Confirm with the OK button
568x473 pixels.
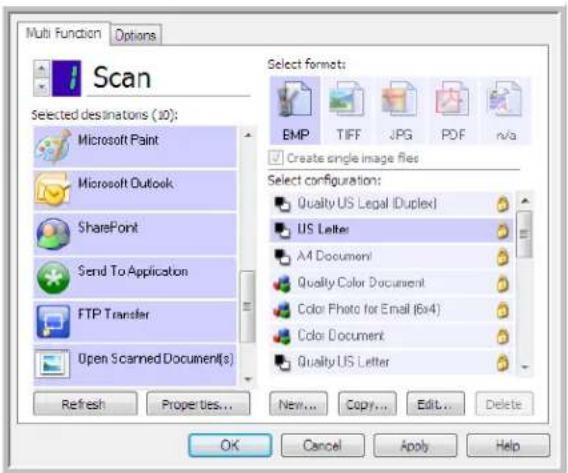230,445
